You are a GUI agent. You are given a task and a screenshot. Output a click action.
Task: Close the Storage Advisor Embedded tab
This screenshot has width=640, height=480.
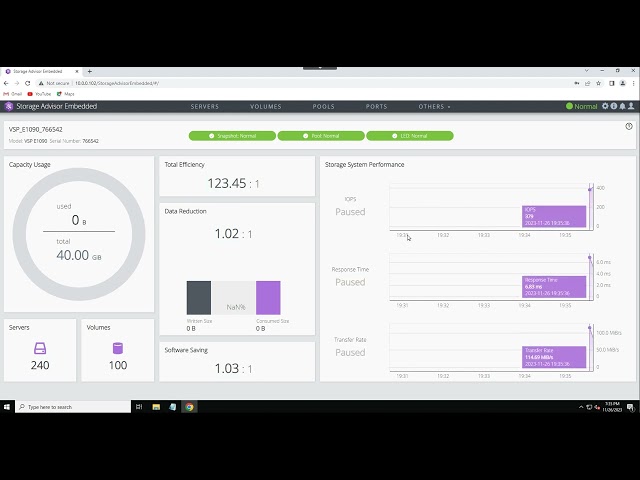[x=77, y=71]
